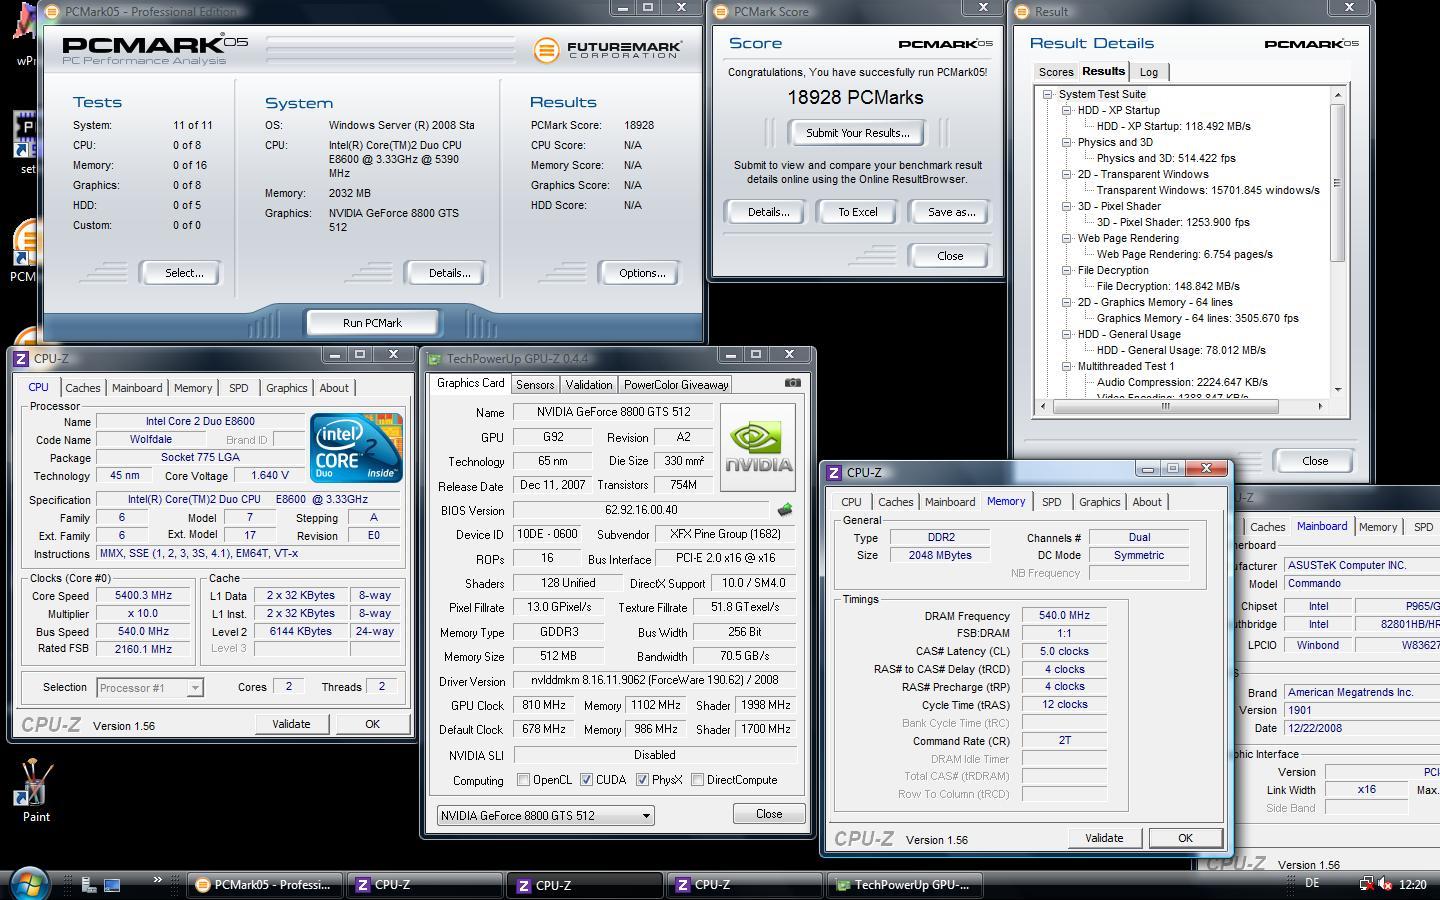Collapse the 3D - Pixel Shader node
The image size is (1440, 900).
click(1066, 206)
